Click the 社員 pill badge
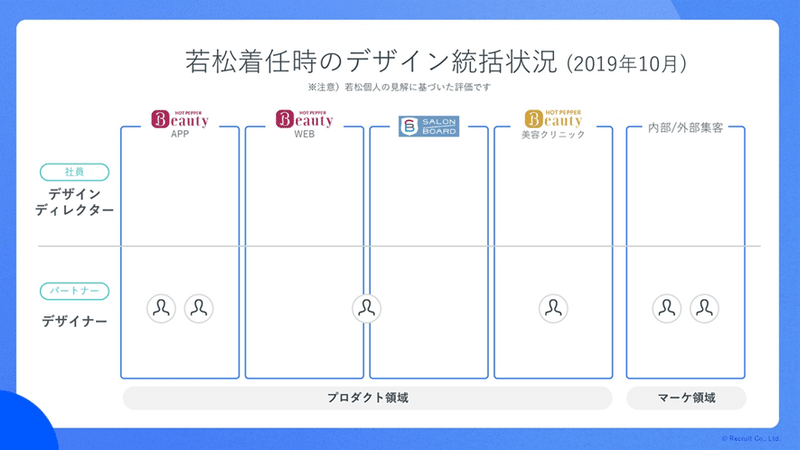 coord(74,172)
